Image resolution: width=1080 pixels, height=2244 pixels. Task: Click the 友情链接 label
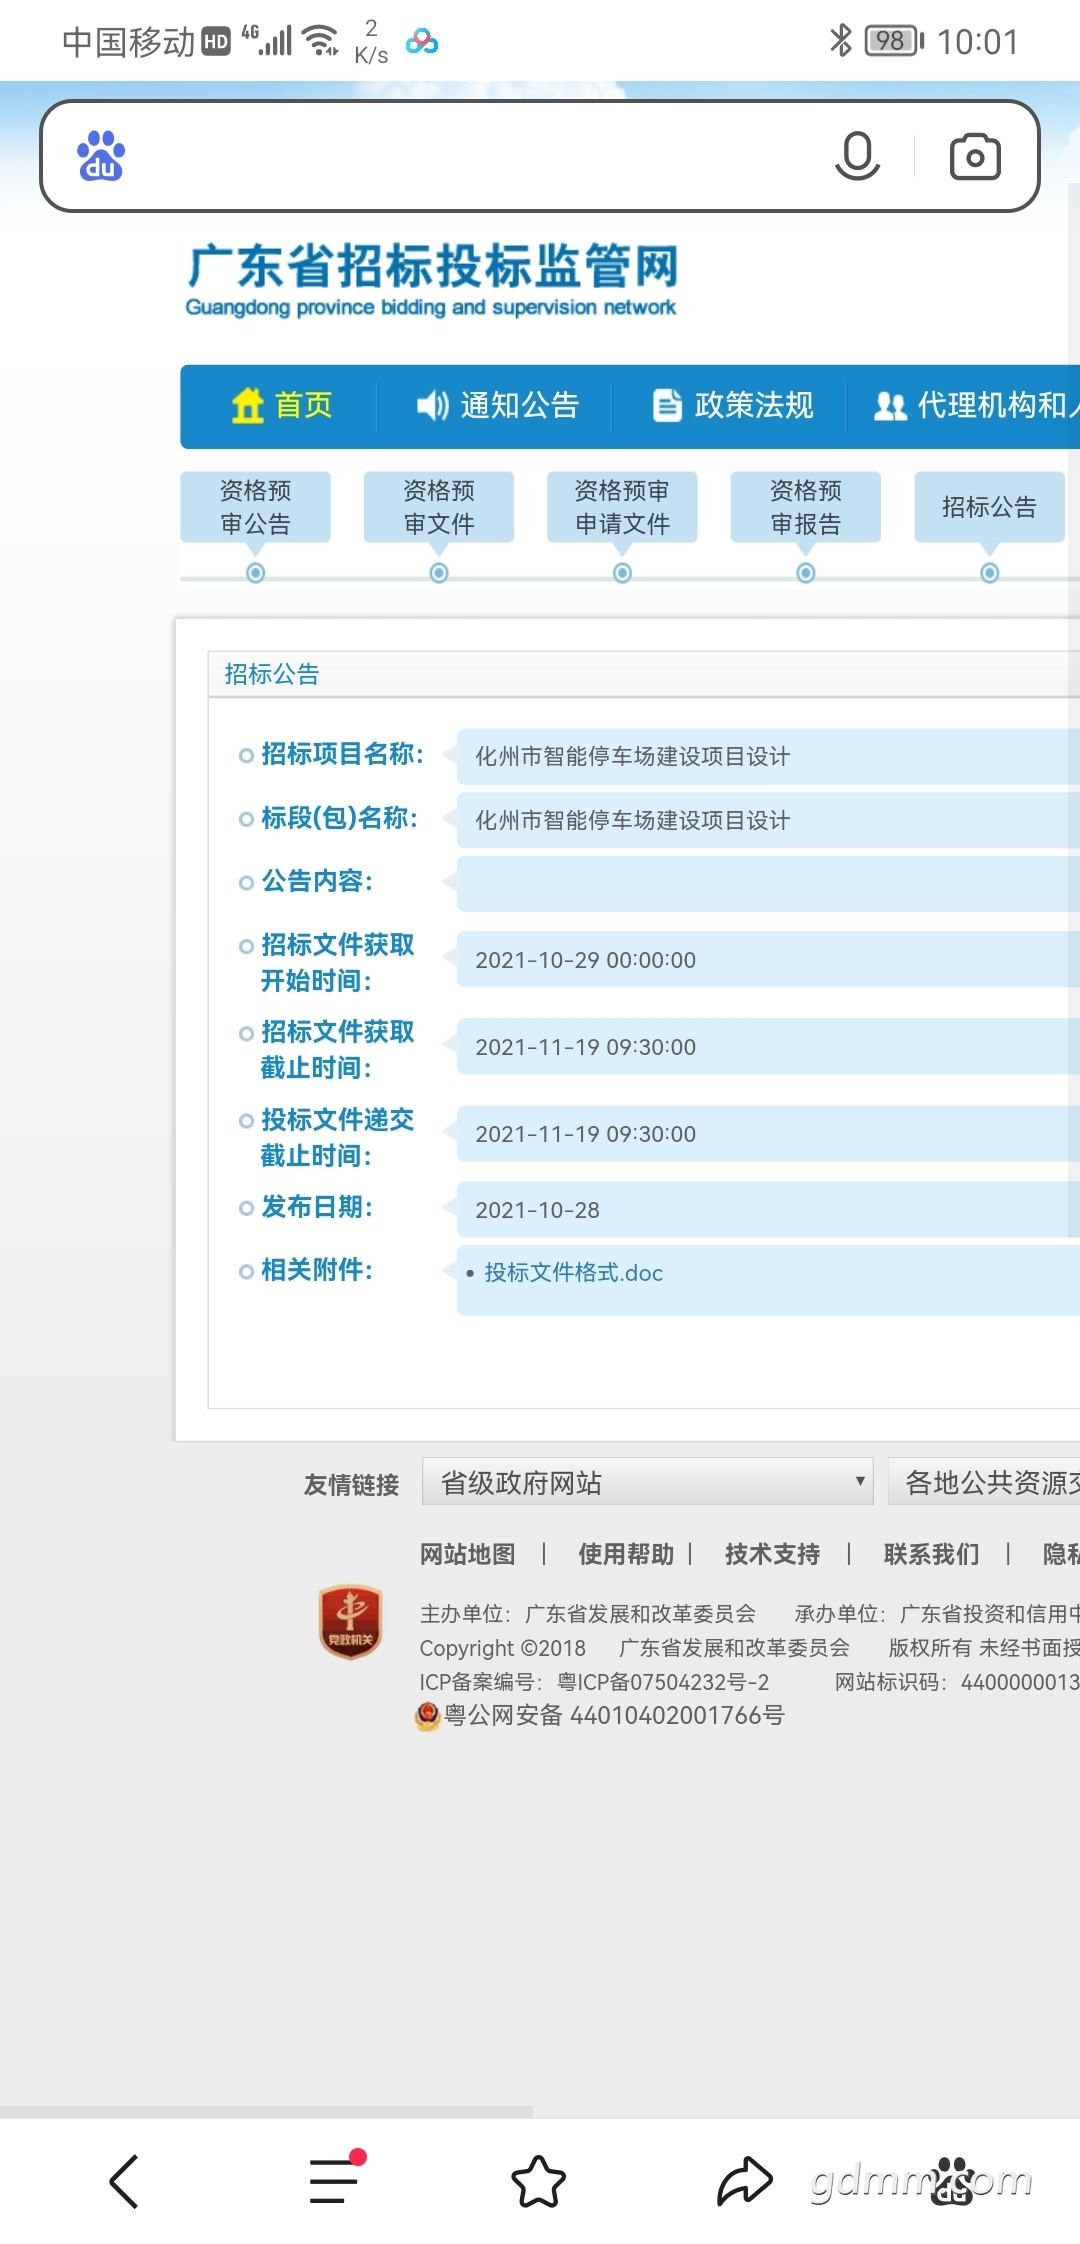(x=351, y=1485)
